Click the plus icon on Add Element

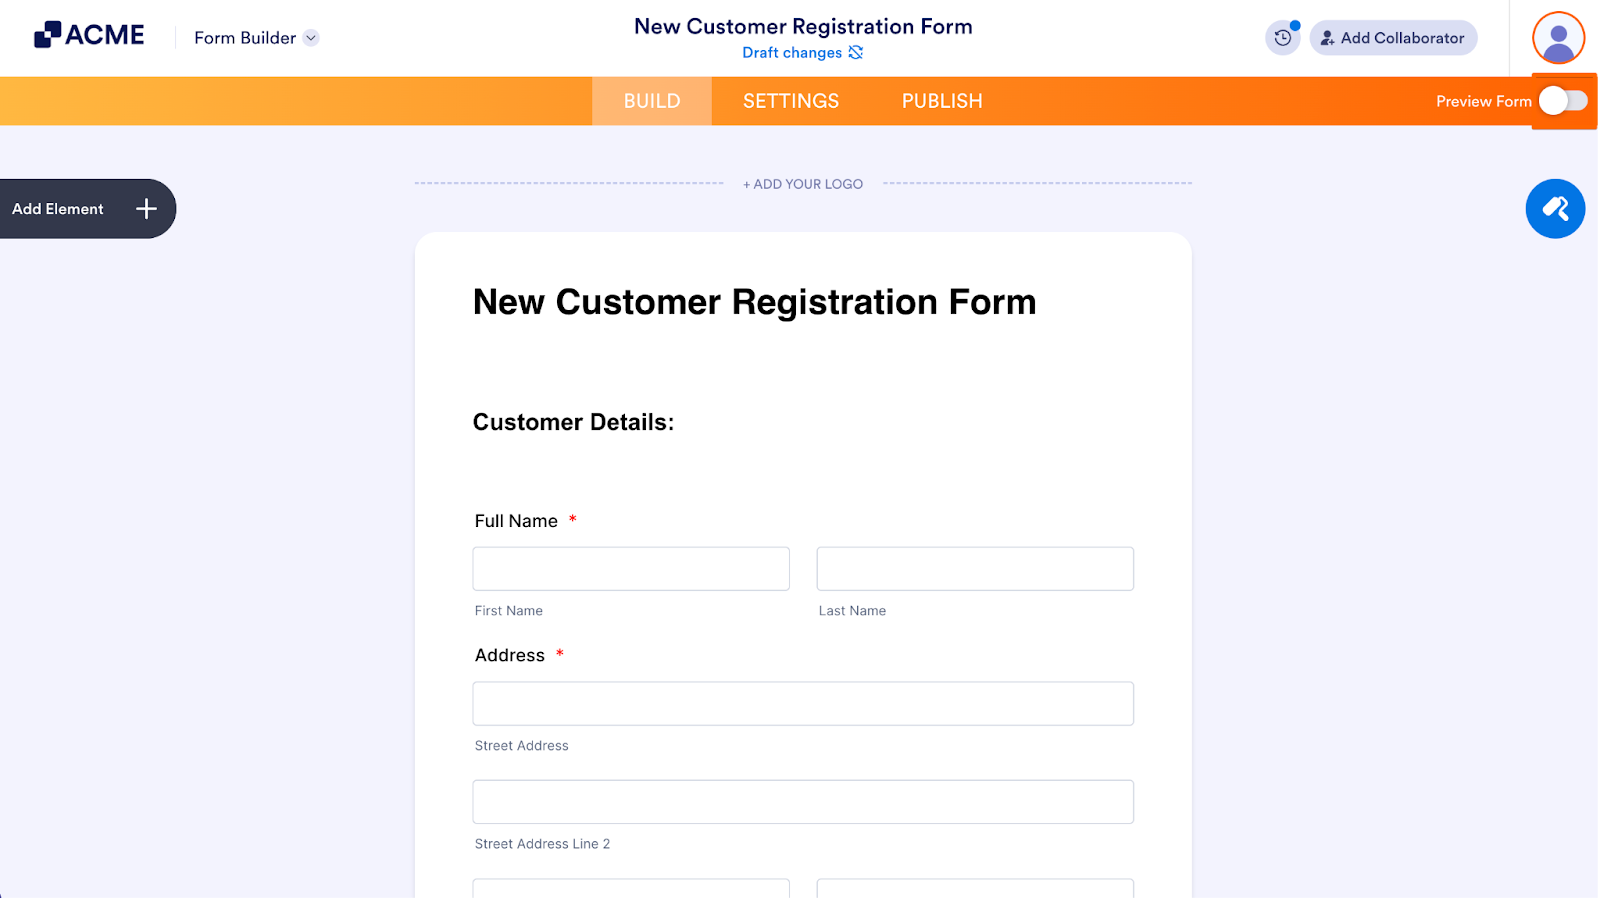coord(145,208)
